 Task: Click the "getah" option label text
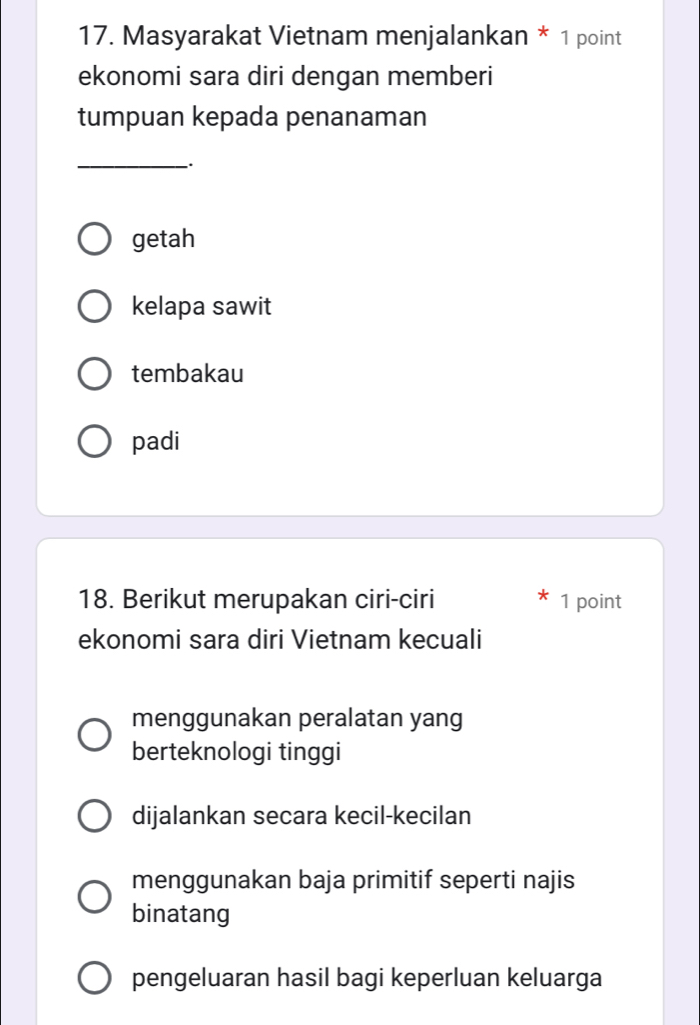[x=163, y=240]
